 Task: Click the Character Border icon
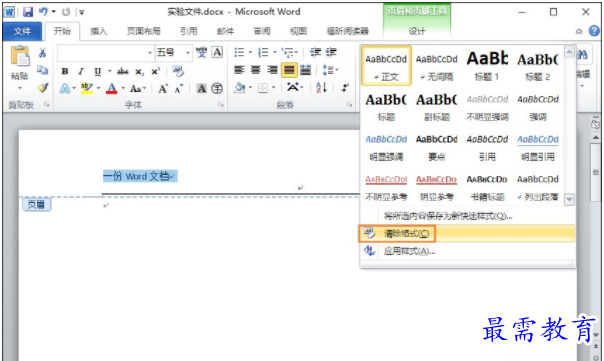click(217, 52)
